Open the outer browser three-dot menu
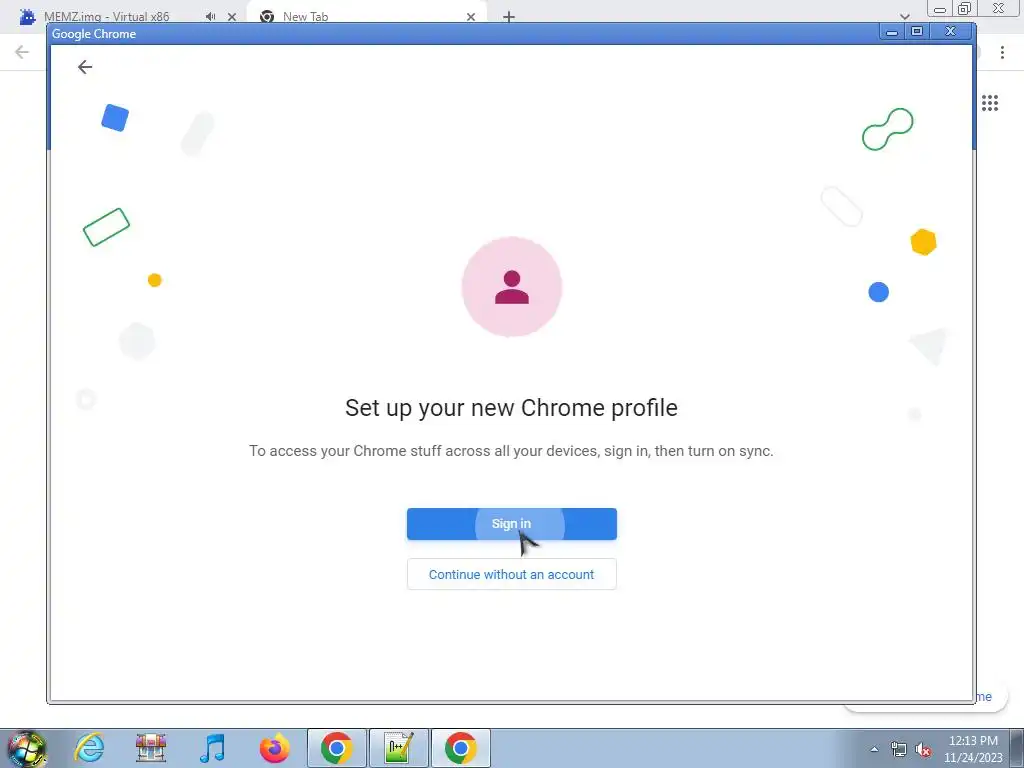1024x768 pixels. [1002, 52]
